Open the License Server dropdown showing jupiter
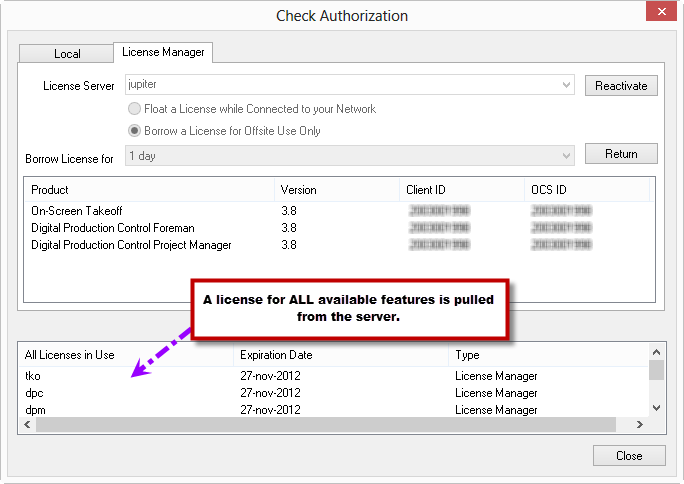Screen dimensions: 684x484 [x=349, y=85]
